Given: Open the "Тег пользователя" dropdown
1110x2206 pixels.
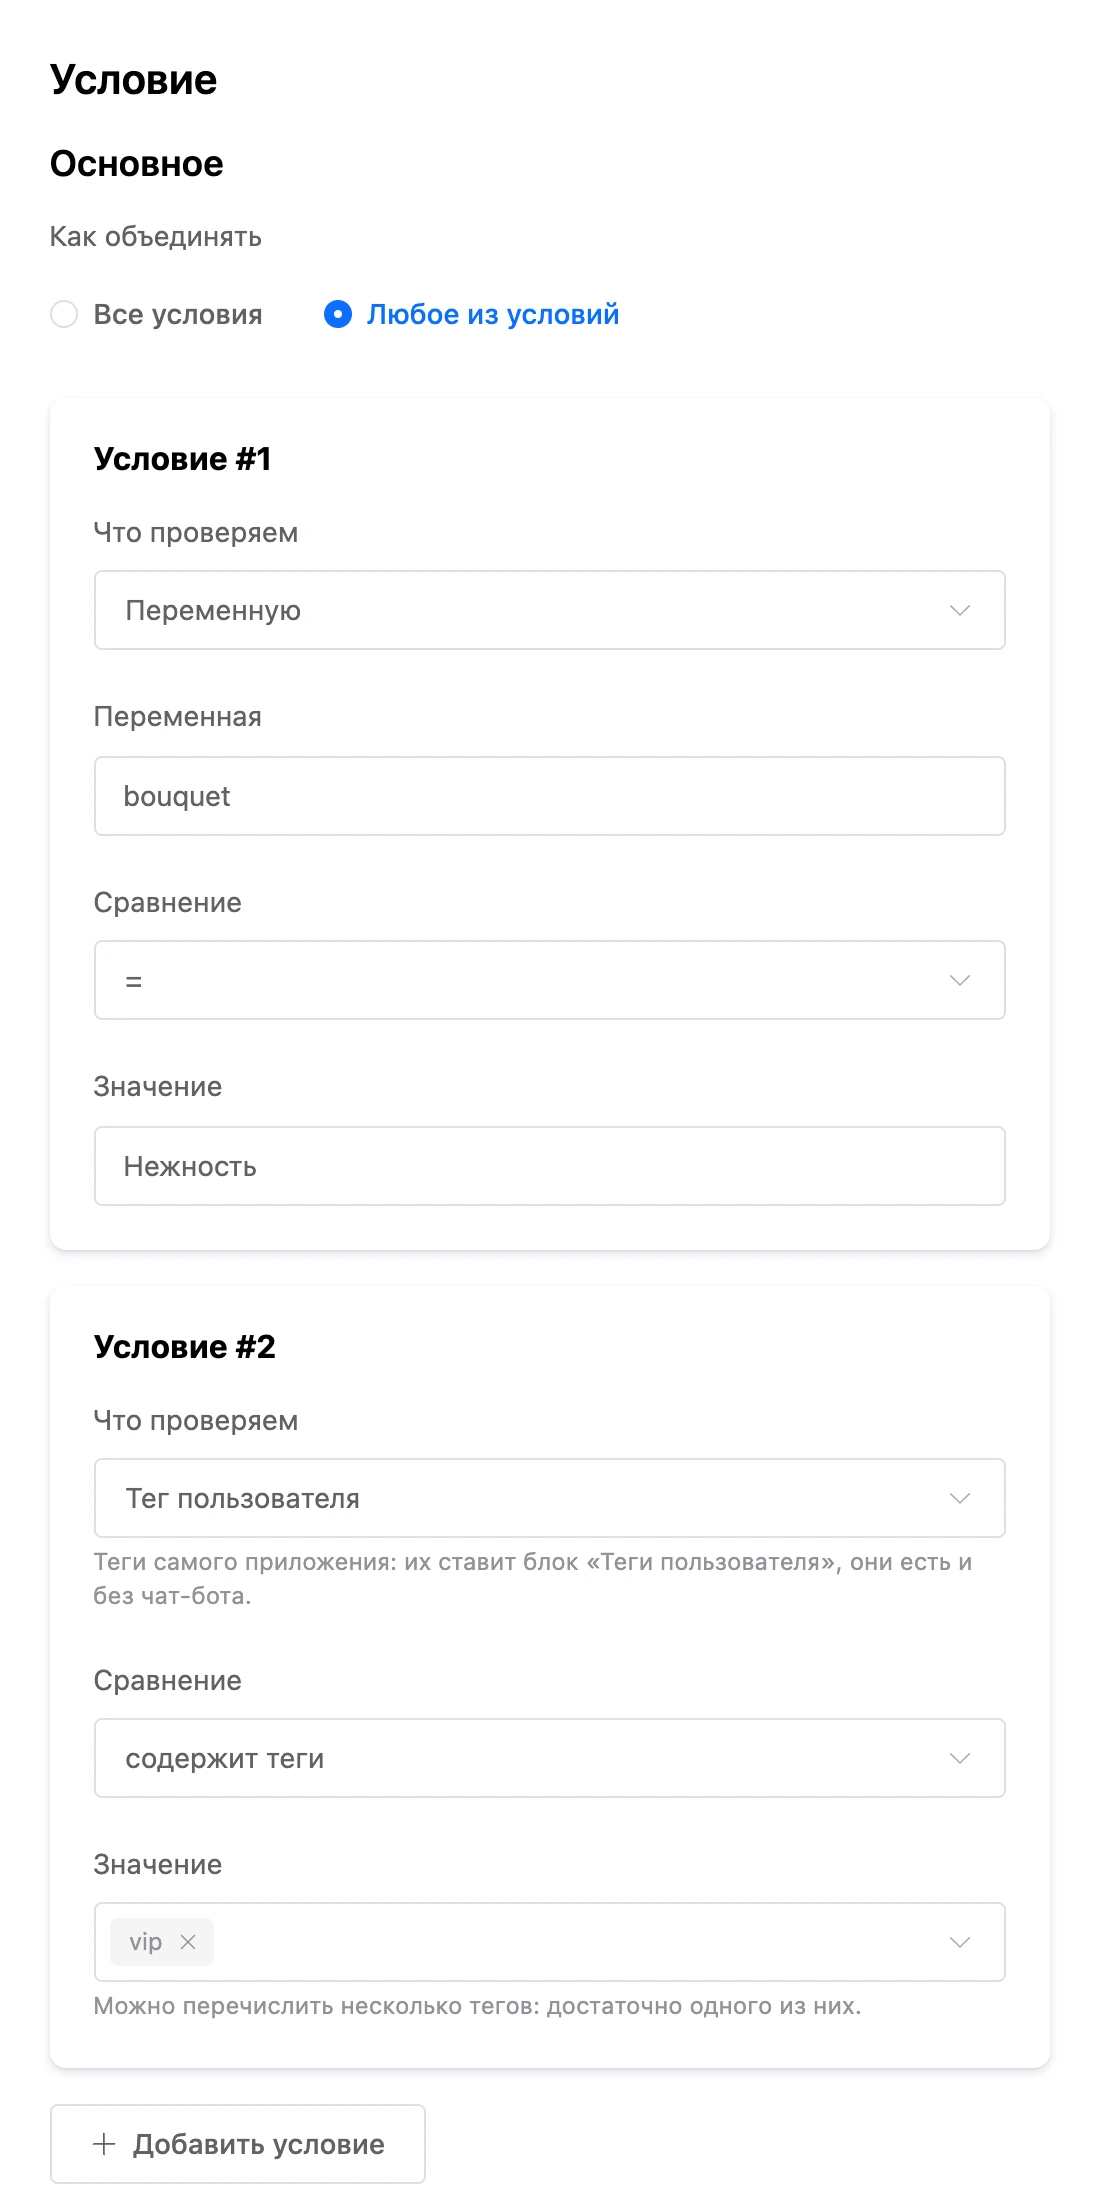Looking at the screenshot, I should pyautogui.click(x=549, y=1498).
